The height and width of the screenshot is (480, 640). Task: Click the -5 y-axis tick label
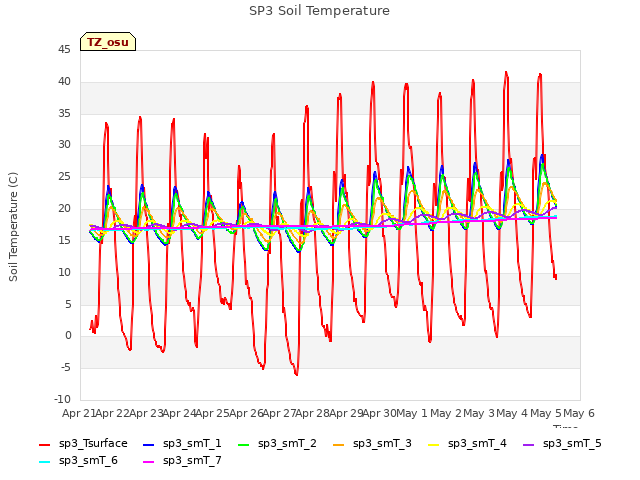[66, 368]
